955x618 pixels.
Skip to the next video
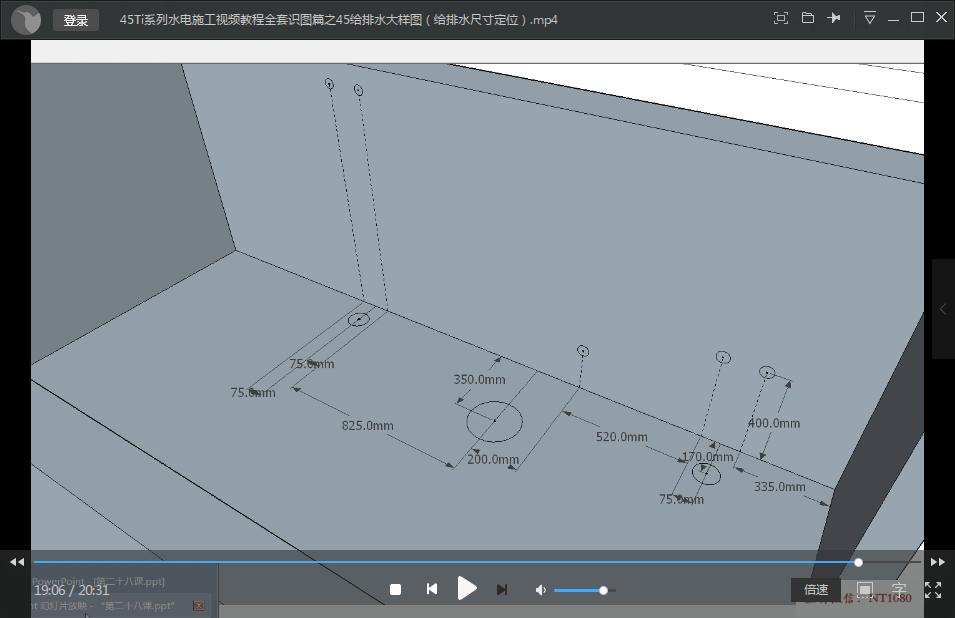point(502,590)
